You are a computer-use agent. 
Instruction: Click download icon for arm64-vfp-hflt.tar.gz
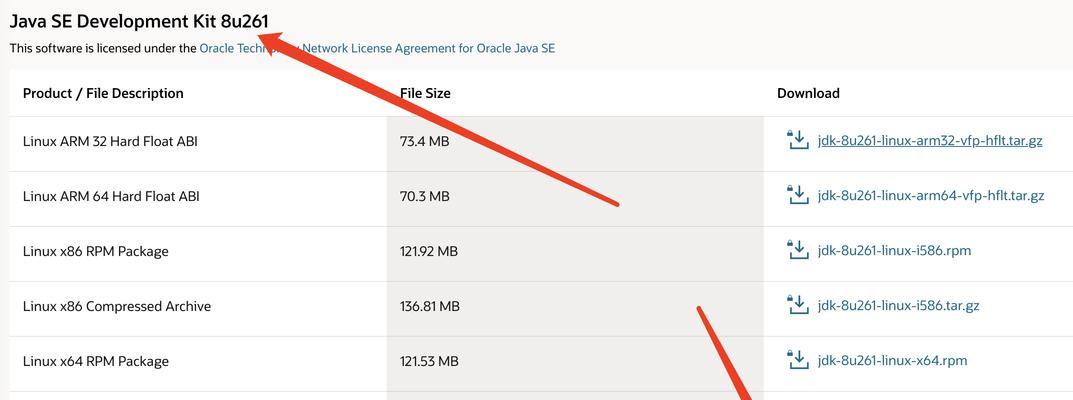pos(797,195)
